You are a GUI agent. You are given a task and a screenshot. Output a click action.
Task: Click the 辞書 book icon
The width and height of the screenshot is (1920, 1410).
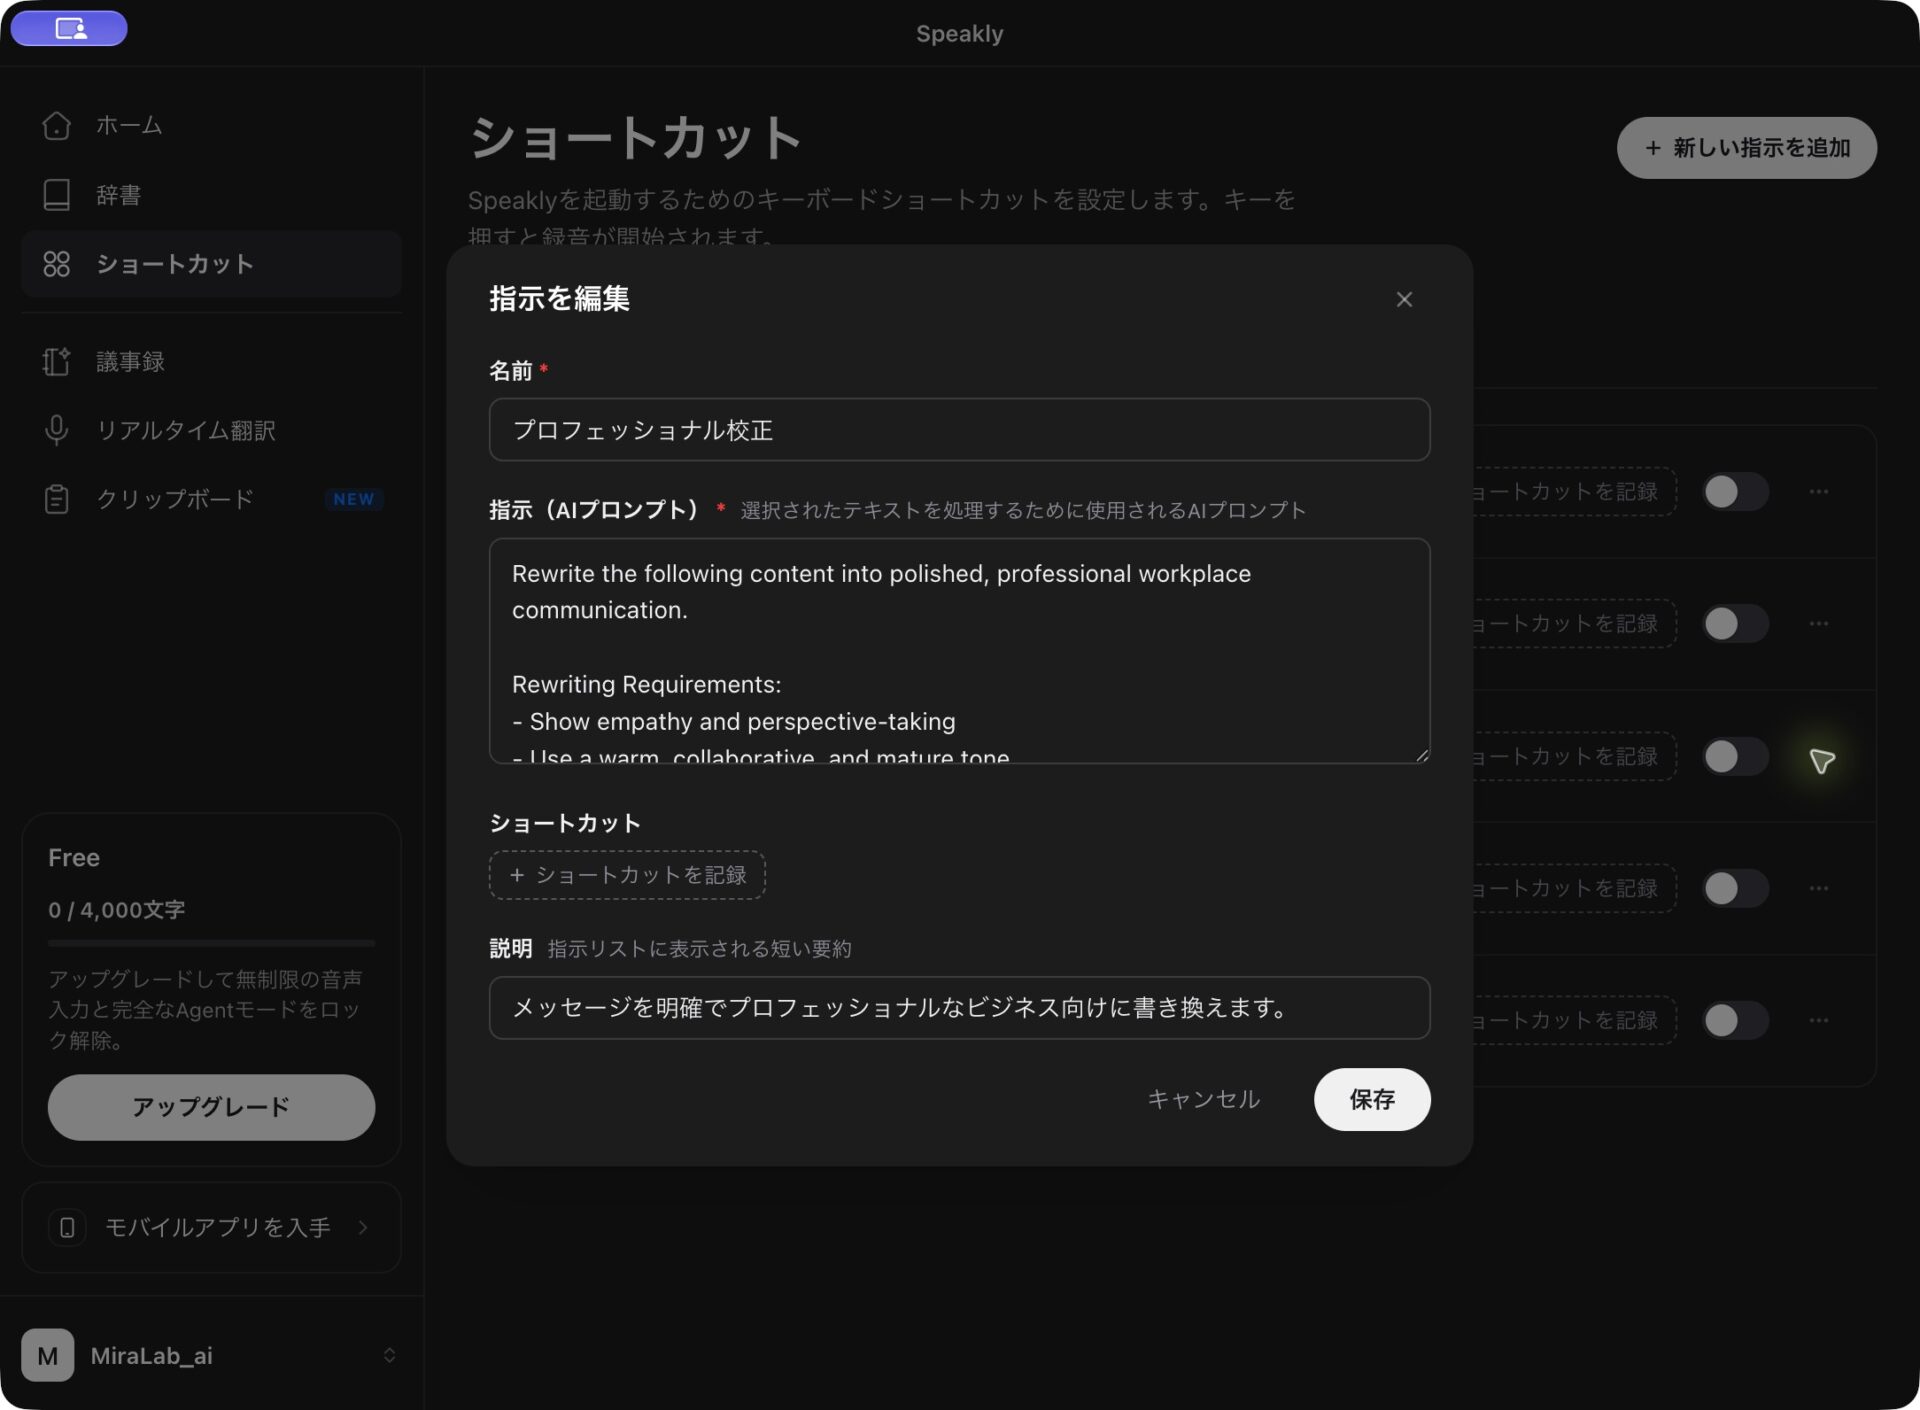coord(56,195)
